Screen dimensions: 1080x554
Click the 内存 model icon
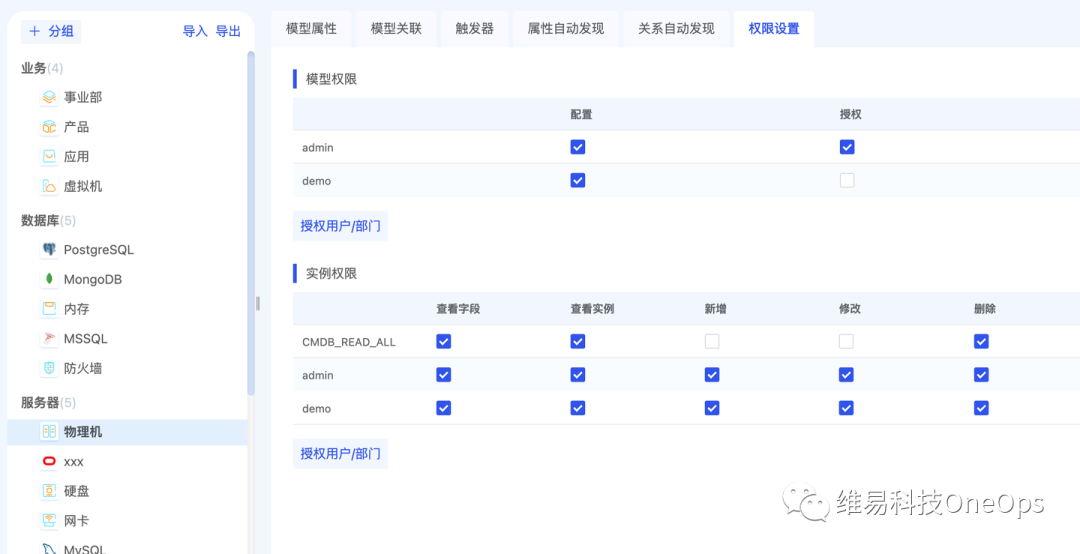click(49, 309)
